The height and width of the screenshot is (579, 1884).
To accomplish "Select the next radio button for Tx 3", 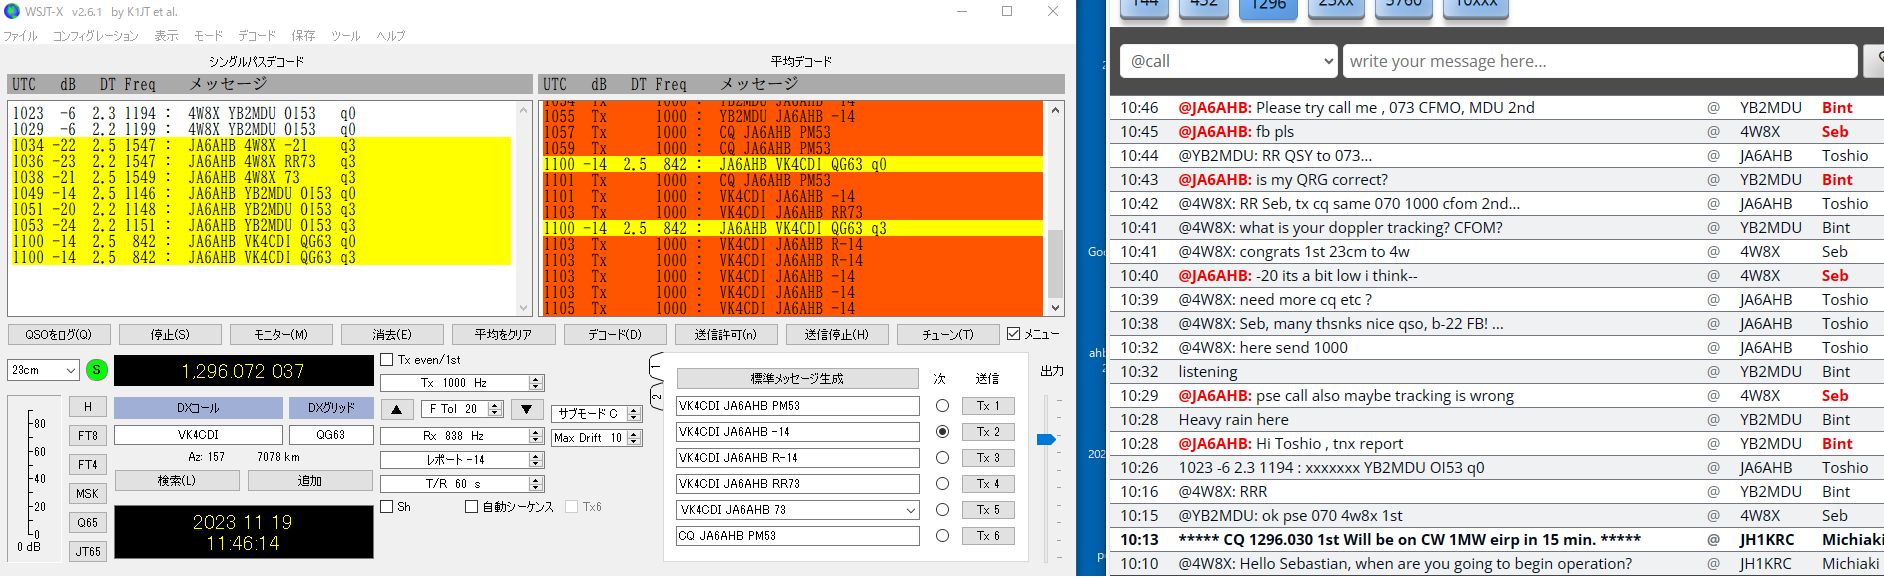I will [x=942, y=458].
